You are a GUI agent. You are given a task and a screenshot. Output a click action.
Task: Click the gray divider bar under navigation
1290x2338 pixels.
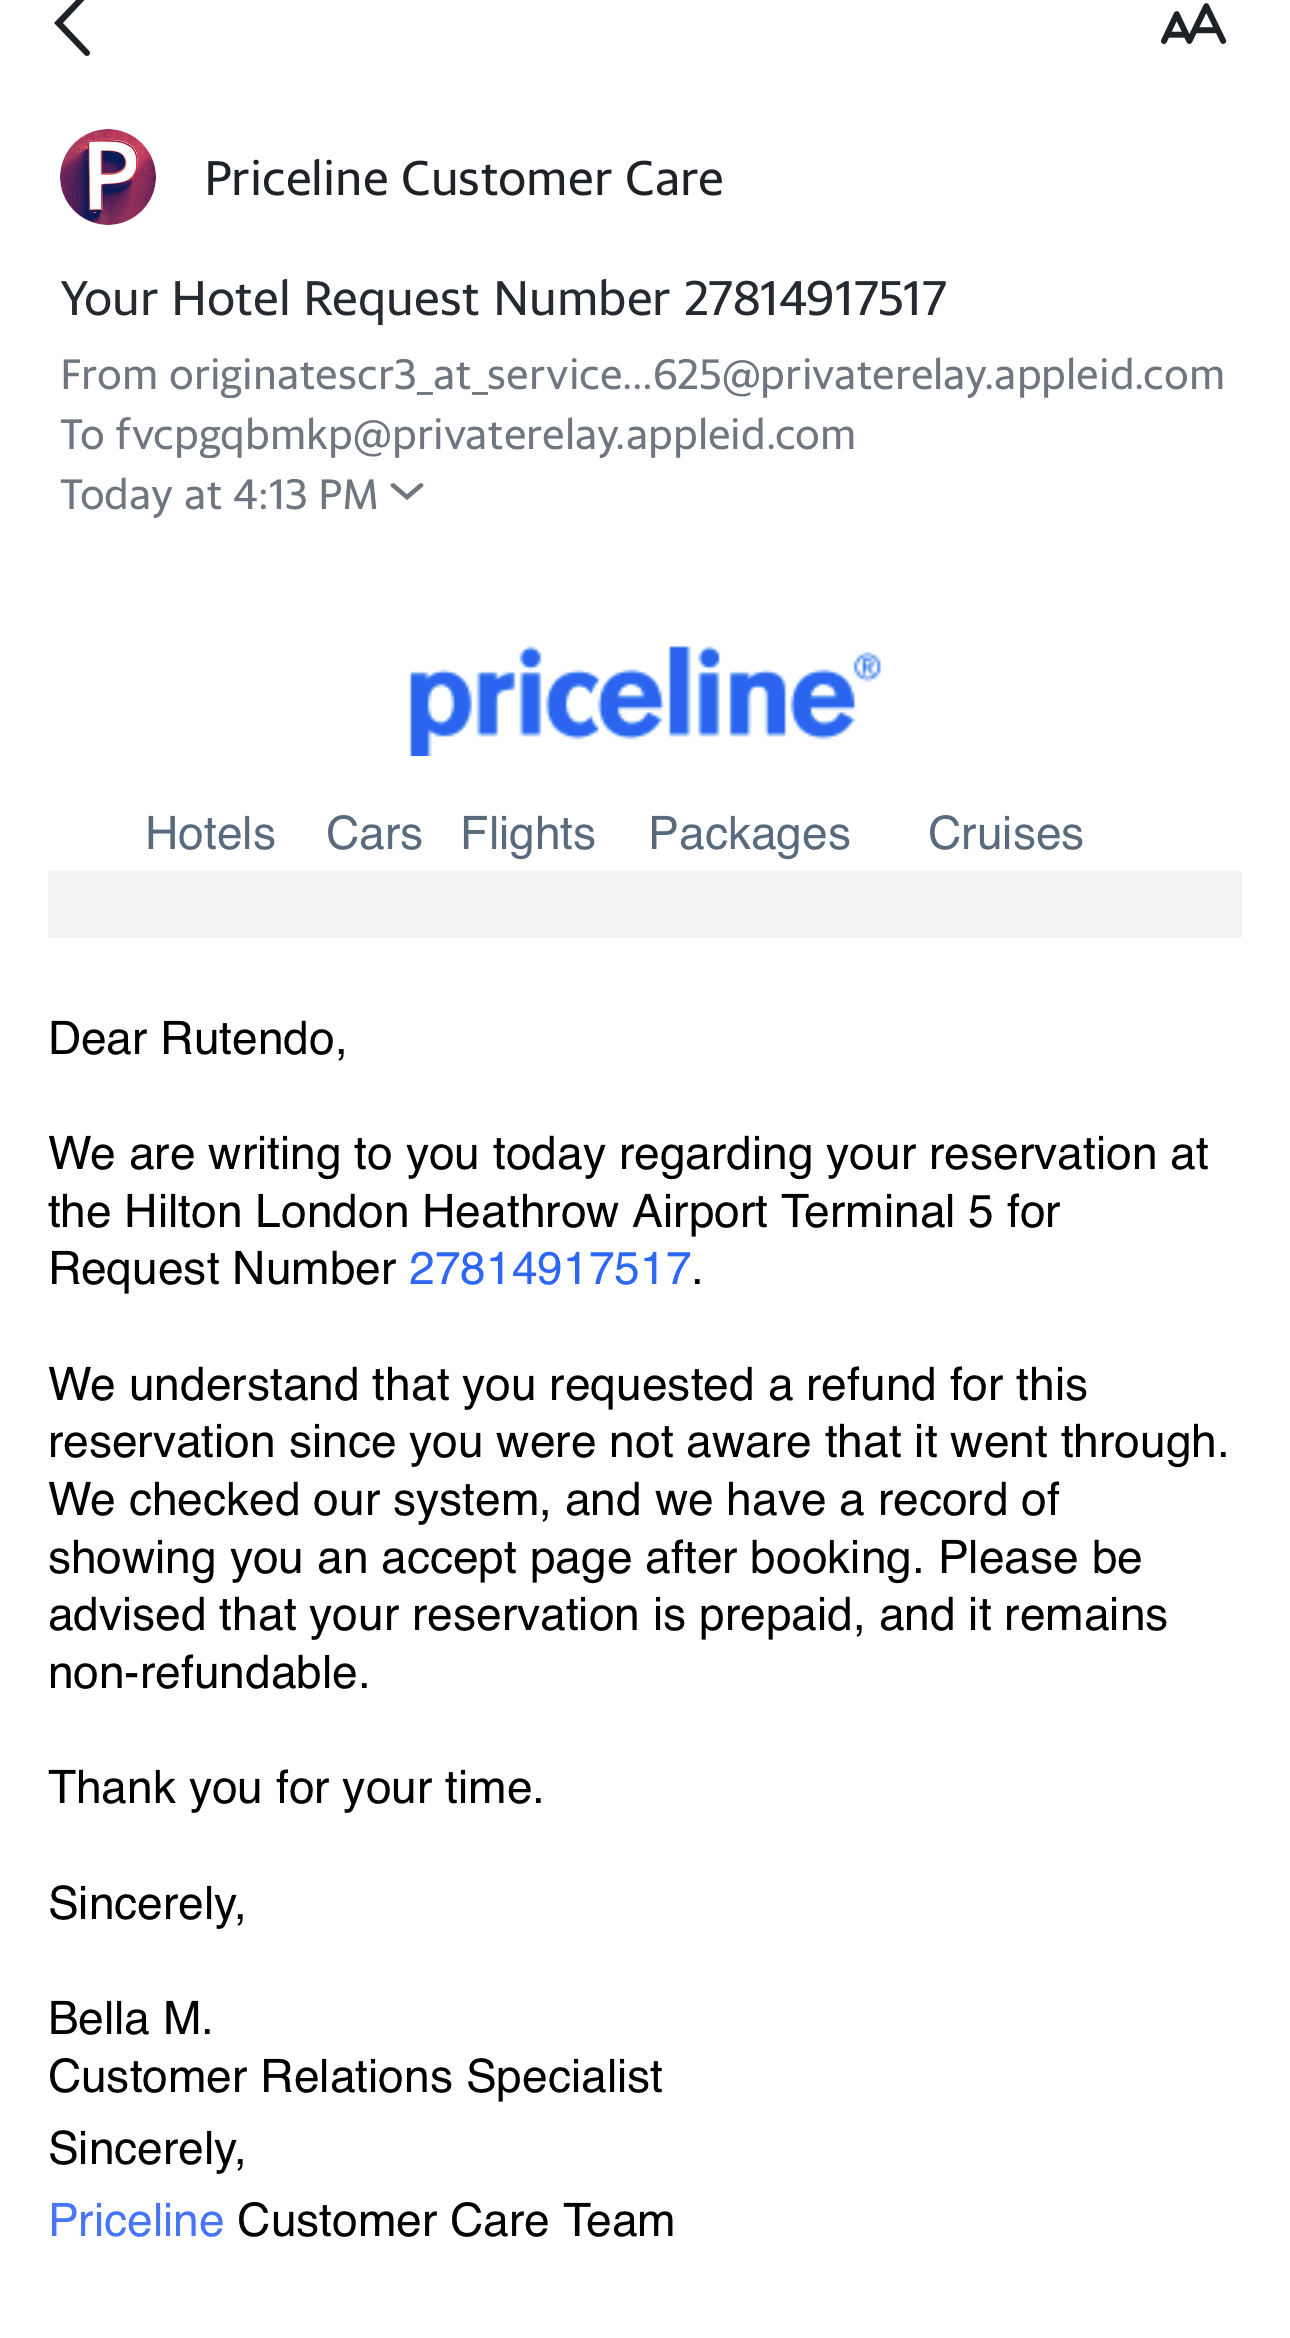coord(645,904)
